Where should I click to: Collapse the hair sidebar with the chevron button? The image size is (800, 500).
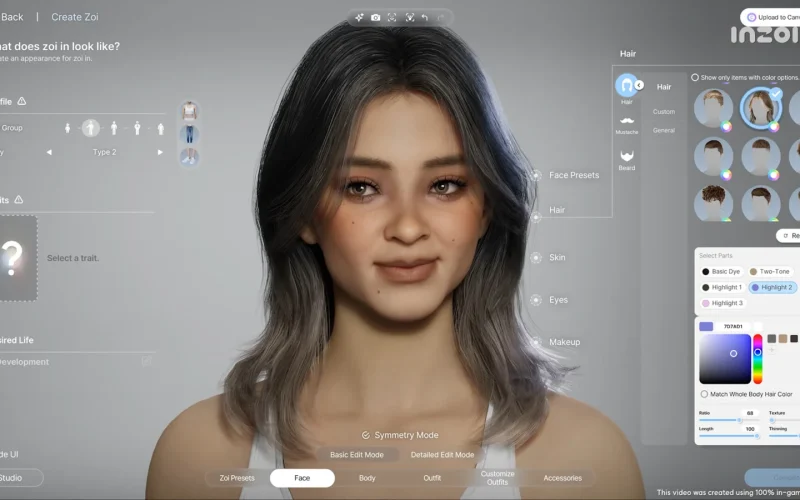(x=639, y=85)
